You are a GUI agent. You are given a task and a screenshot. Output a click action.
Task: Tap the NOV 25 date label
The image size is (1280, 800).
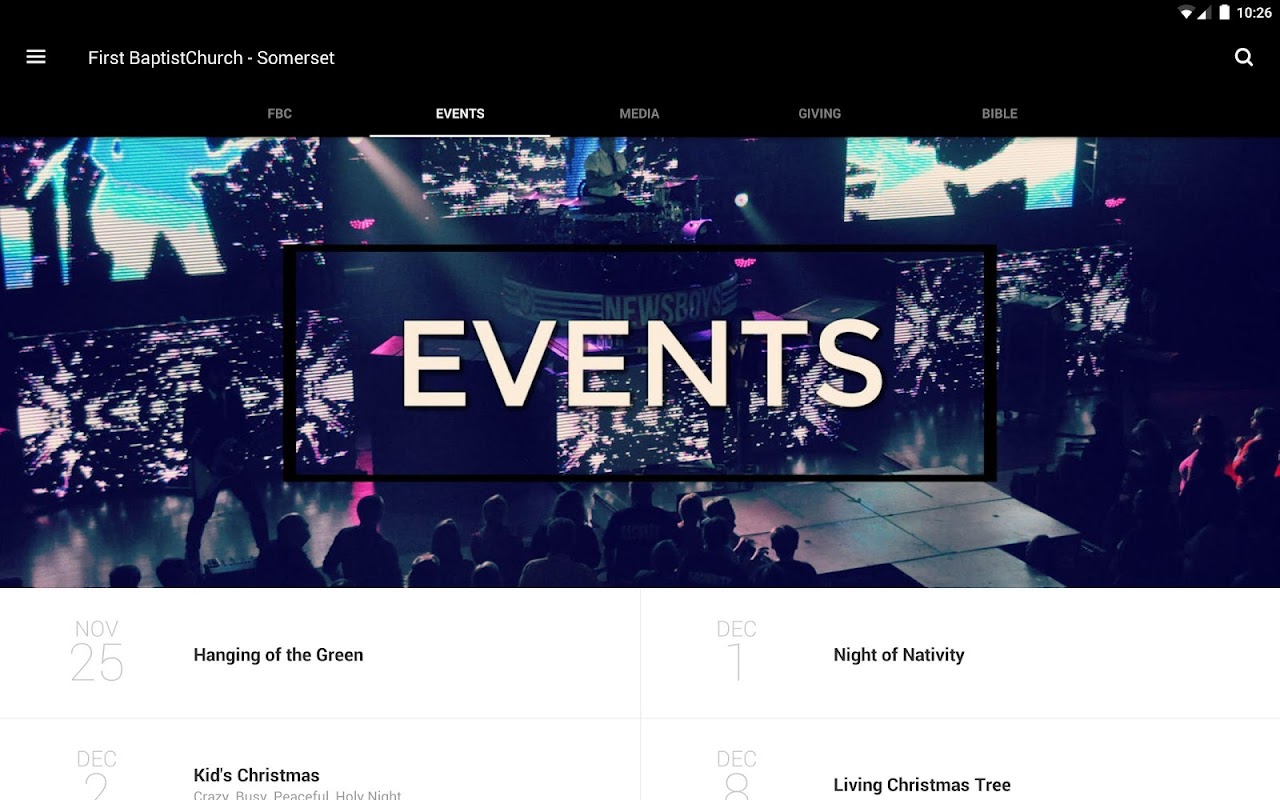(97, 652)
